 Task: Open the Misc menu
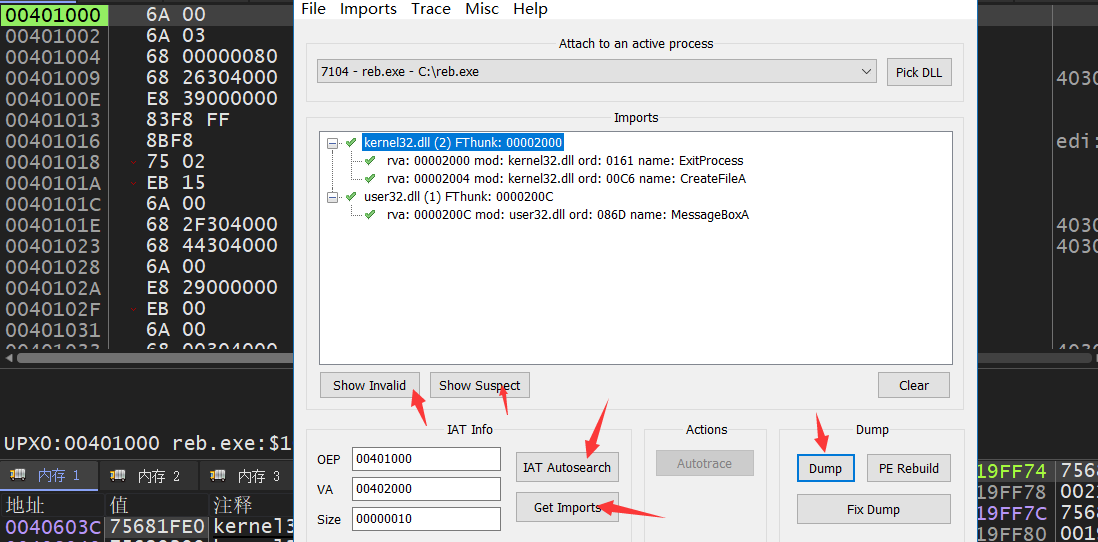482,9
